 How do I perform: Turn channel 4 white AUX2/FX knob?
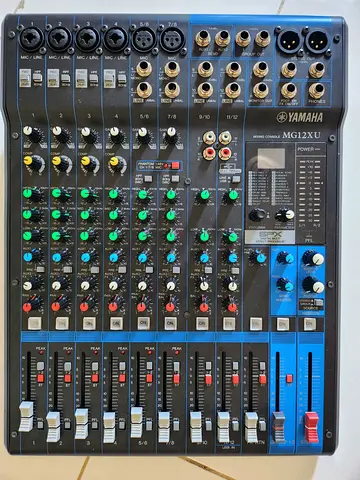click(114, 286)
